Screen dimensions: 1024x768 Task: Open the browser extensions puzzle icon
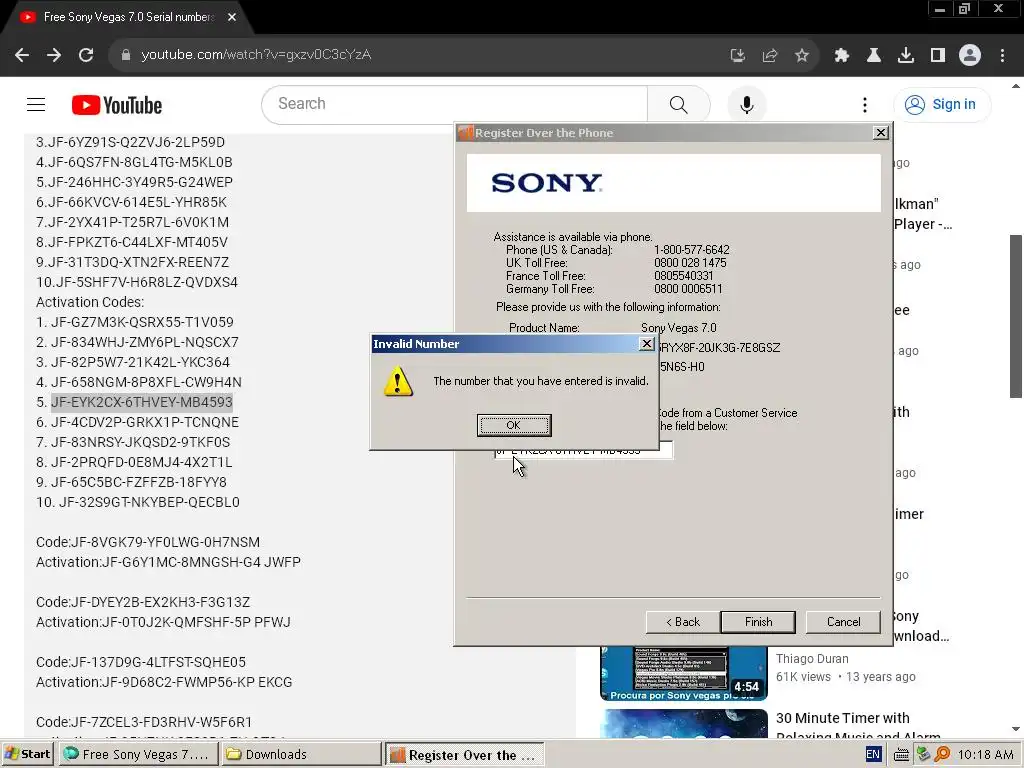(841, 56)
